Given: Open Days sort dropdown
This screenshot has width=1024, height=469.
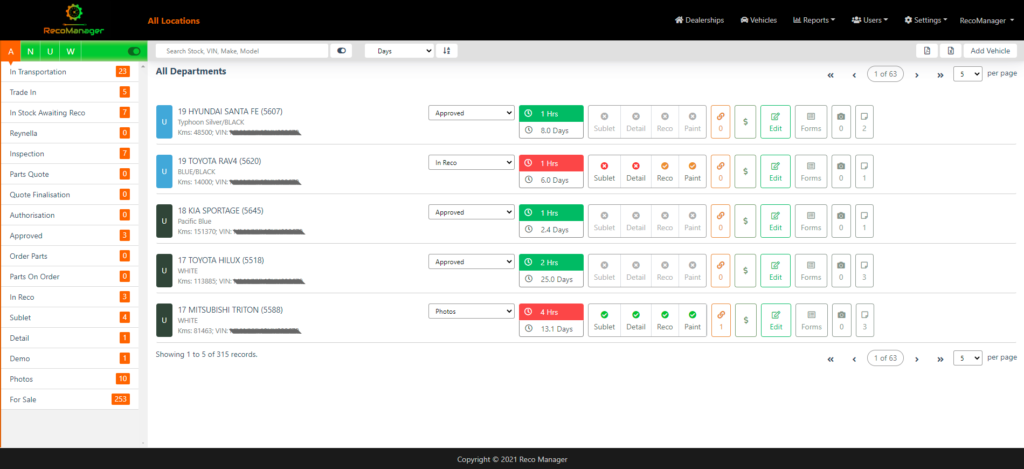Looking at the screenshot, I should coord(399,50).
